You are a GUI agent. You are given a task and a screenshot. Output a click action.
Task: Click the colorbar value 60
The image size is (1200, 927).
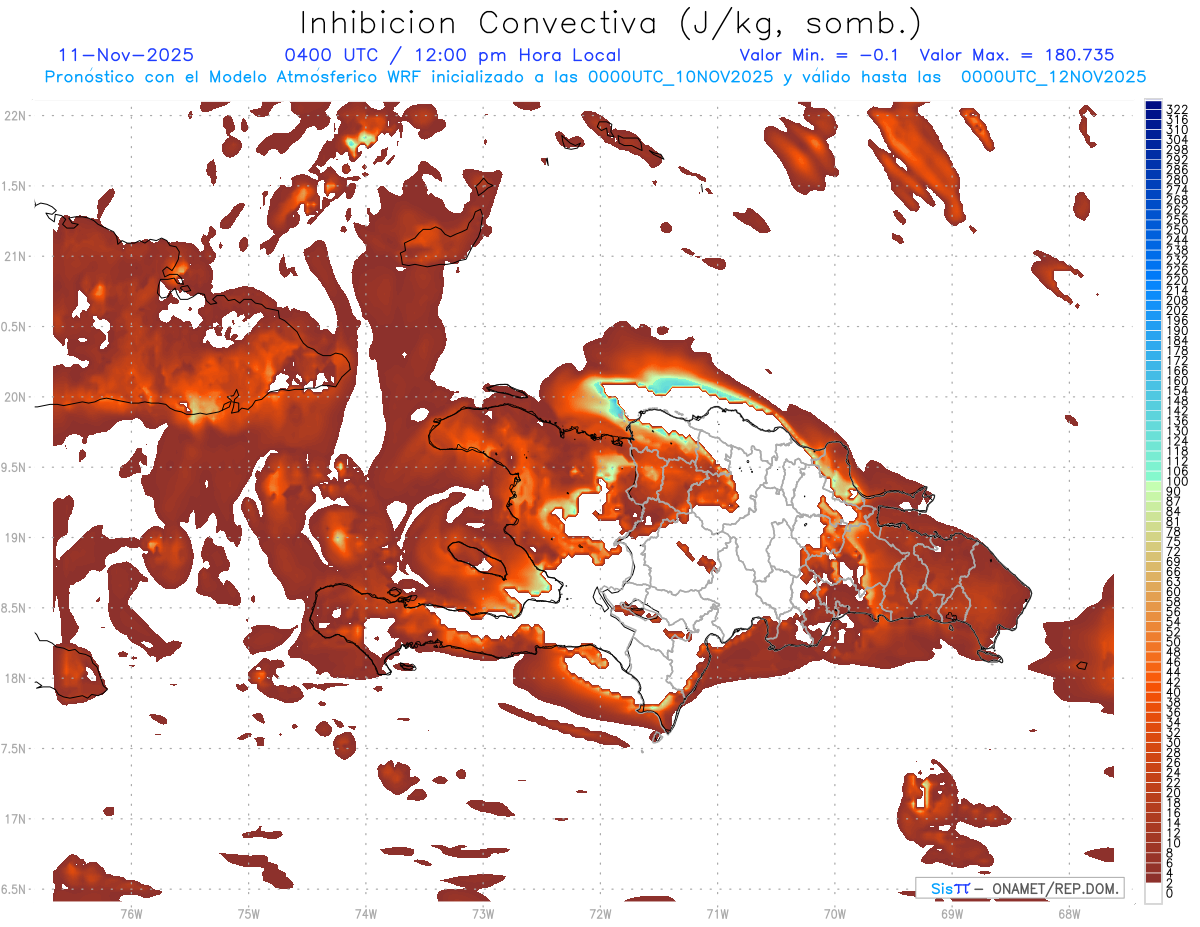(x=1174, y=591)
